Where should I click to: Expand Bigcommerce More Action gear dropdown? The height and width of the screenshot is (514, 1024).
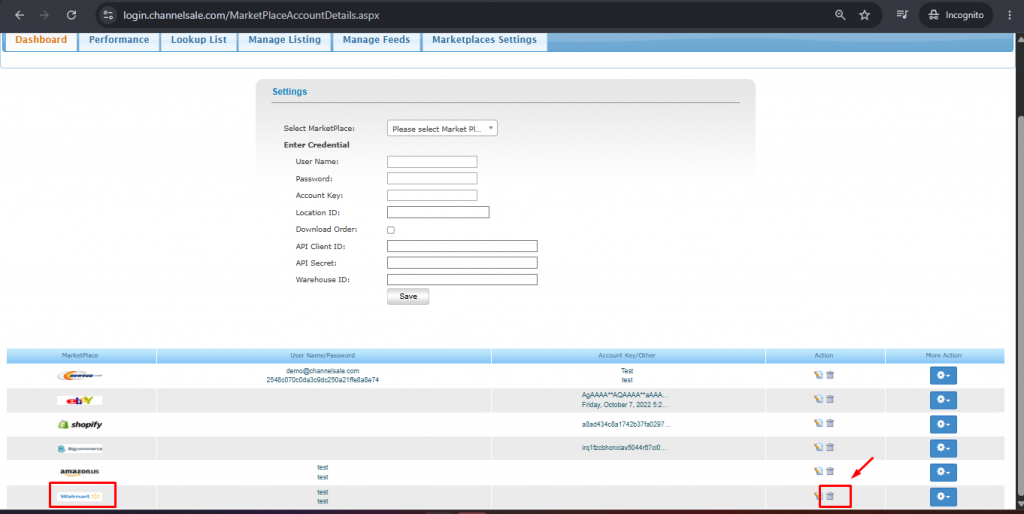click(943, 448)
